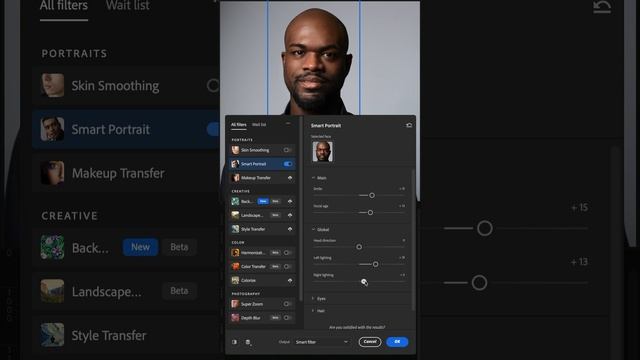640x360 pixels.
Task: Click the Colorize filter thumbnail icon
Action: click(236, 280)
